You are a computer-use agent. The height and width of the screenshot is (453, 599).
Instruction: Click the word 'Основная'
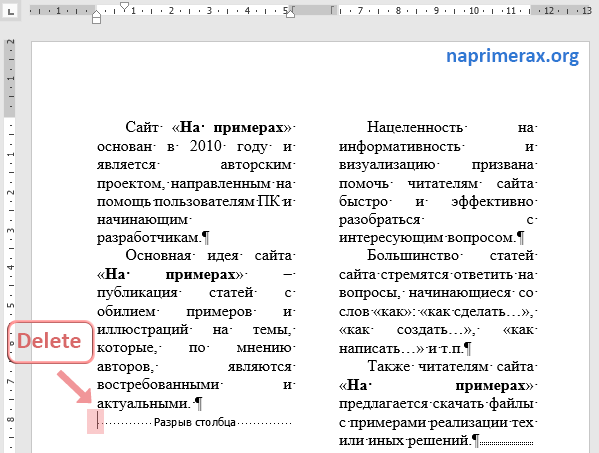(158, 256)
